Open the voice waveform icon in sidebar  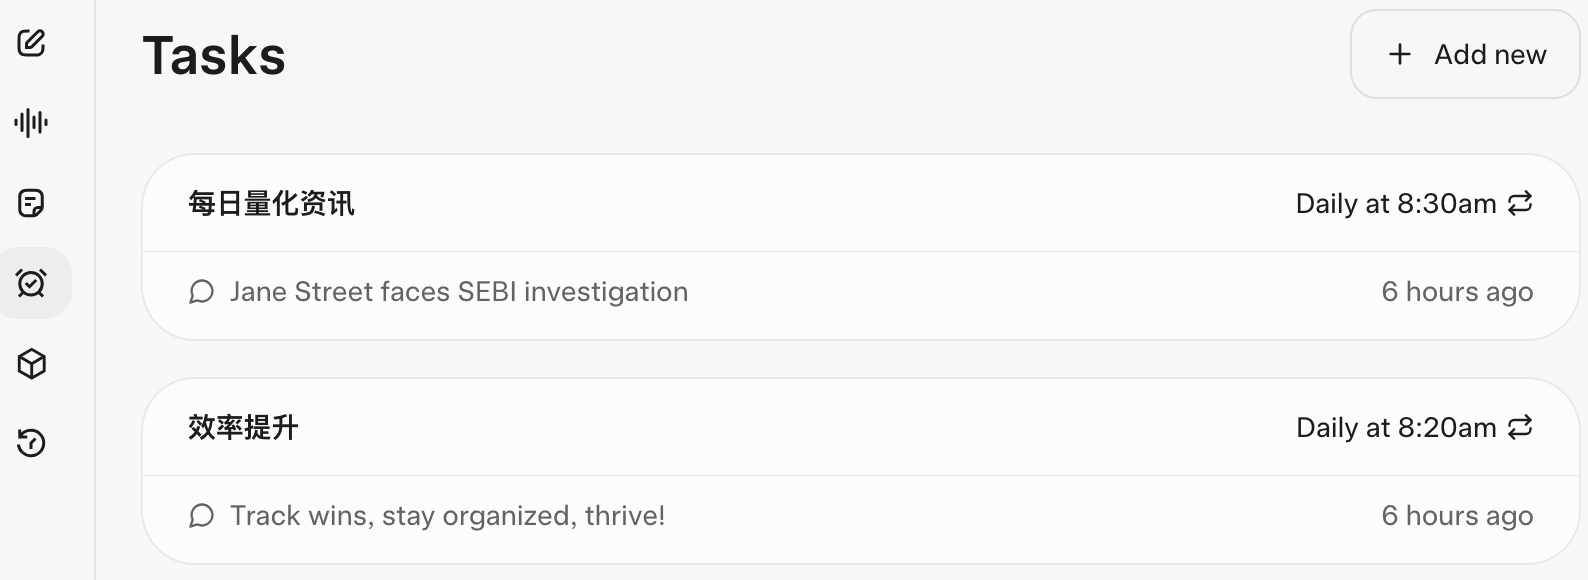(x=32, y=123)
